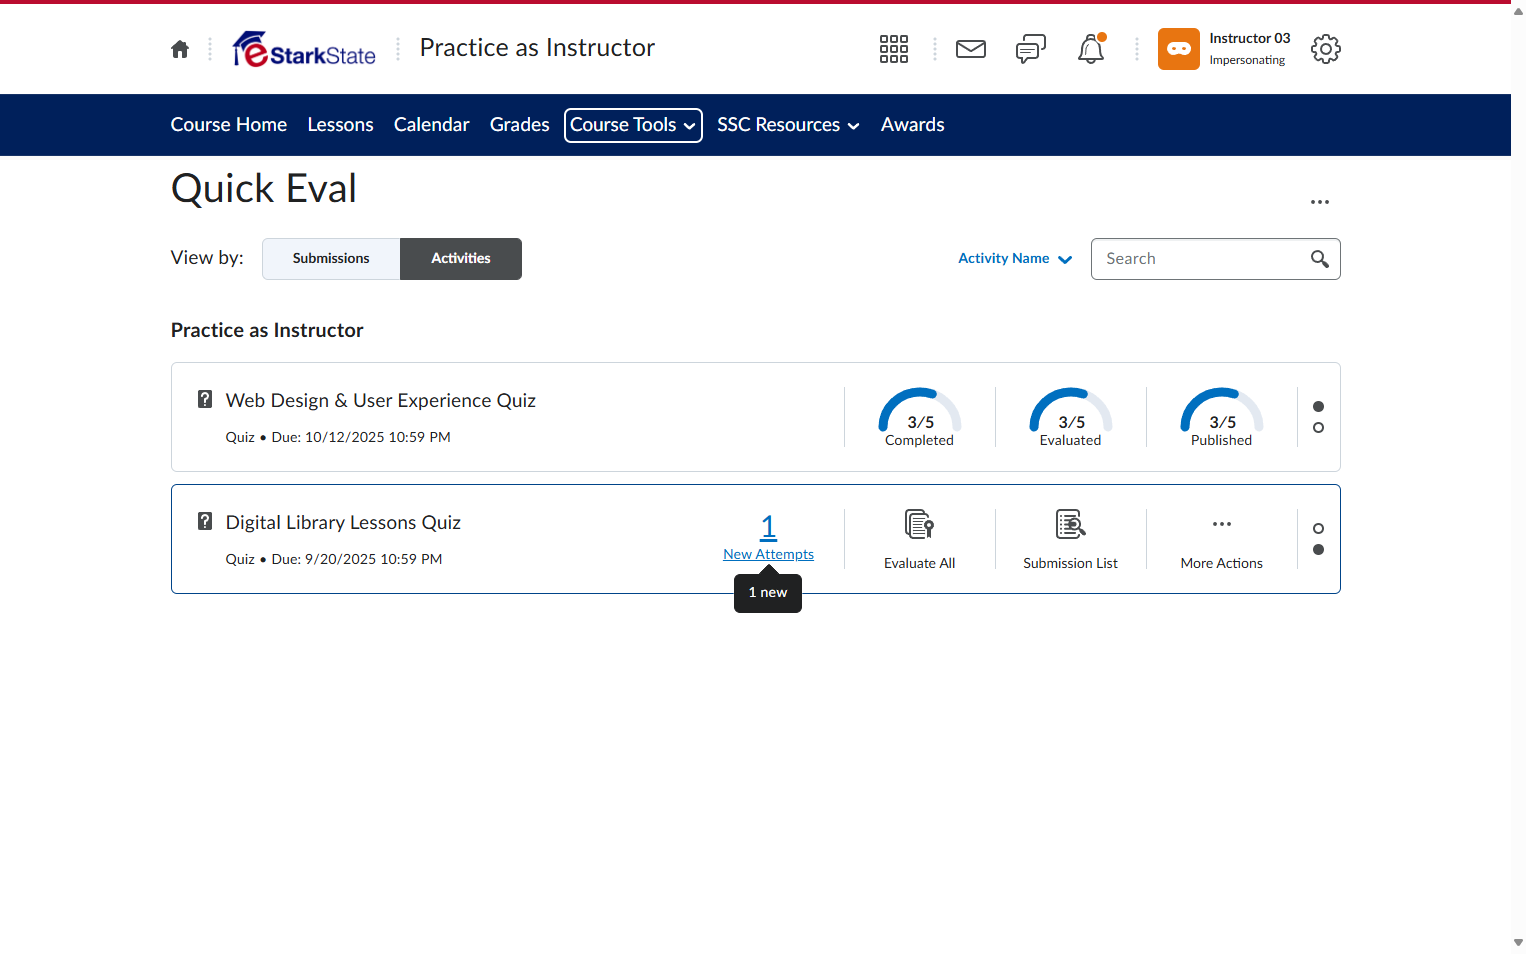The width and height of the screenshot is (1526, 954).
Task: Click the Stark State logo
Action: click(x=304, y=49)
